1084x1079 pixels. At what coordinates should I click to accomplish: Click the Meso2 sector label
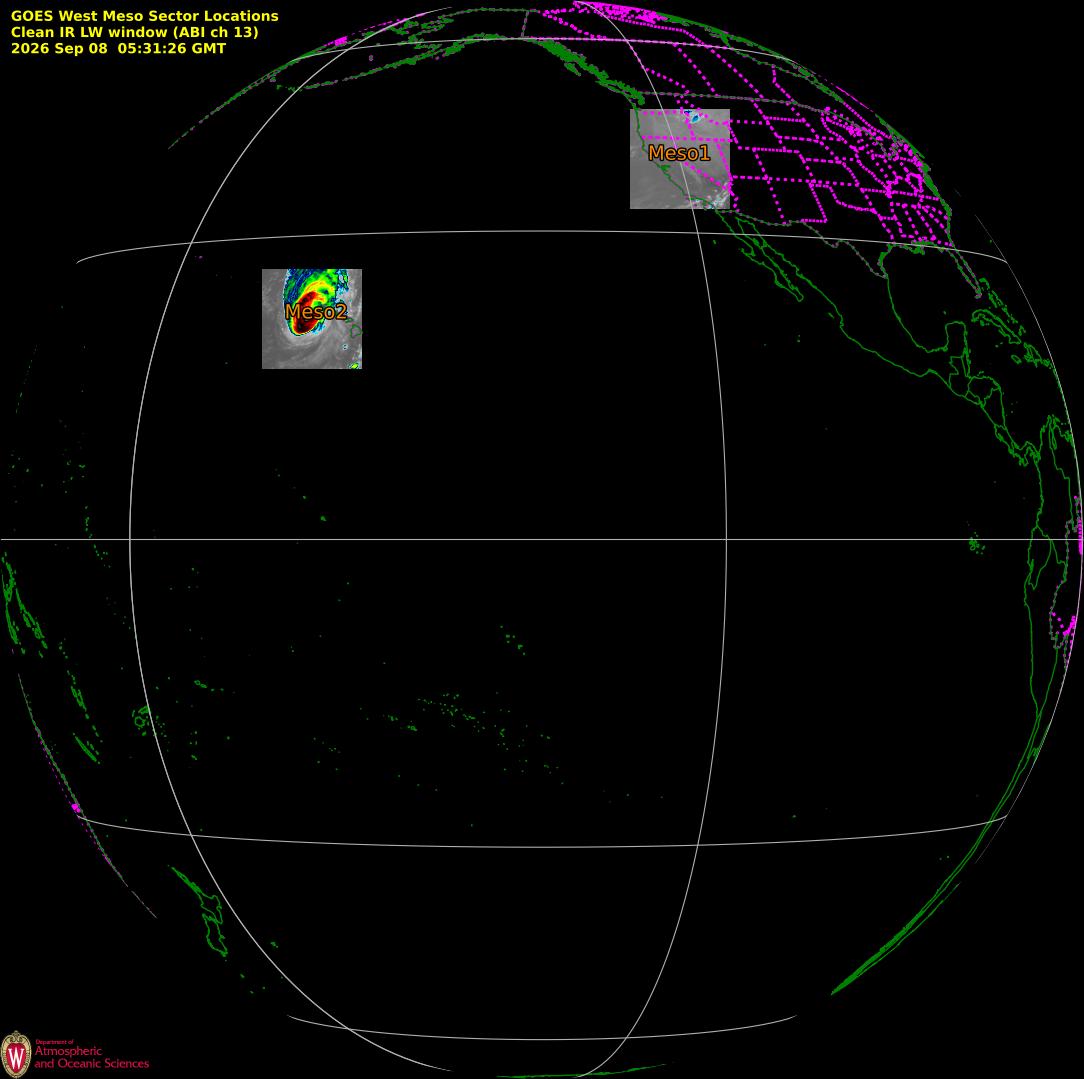315,312
